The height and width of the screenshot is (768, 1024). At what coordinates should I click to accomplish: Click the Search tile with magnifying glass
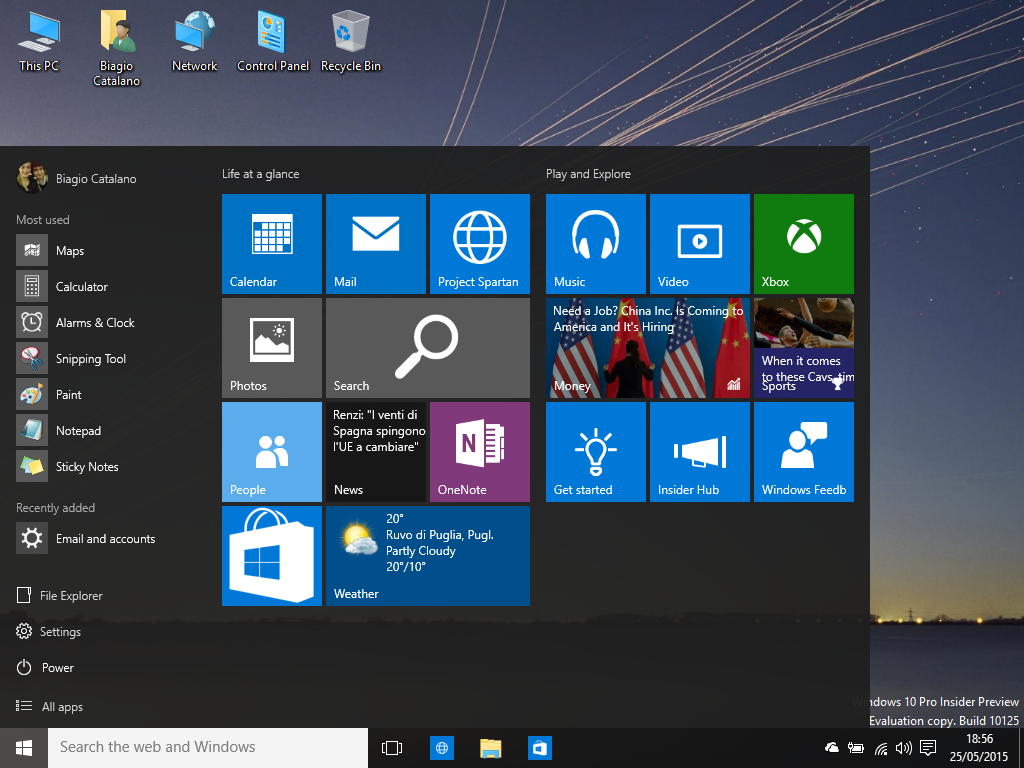coord(428,347)
